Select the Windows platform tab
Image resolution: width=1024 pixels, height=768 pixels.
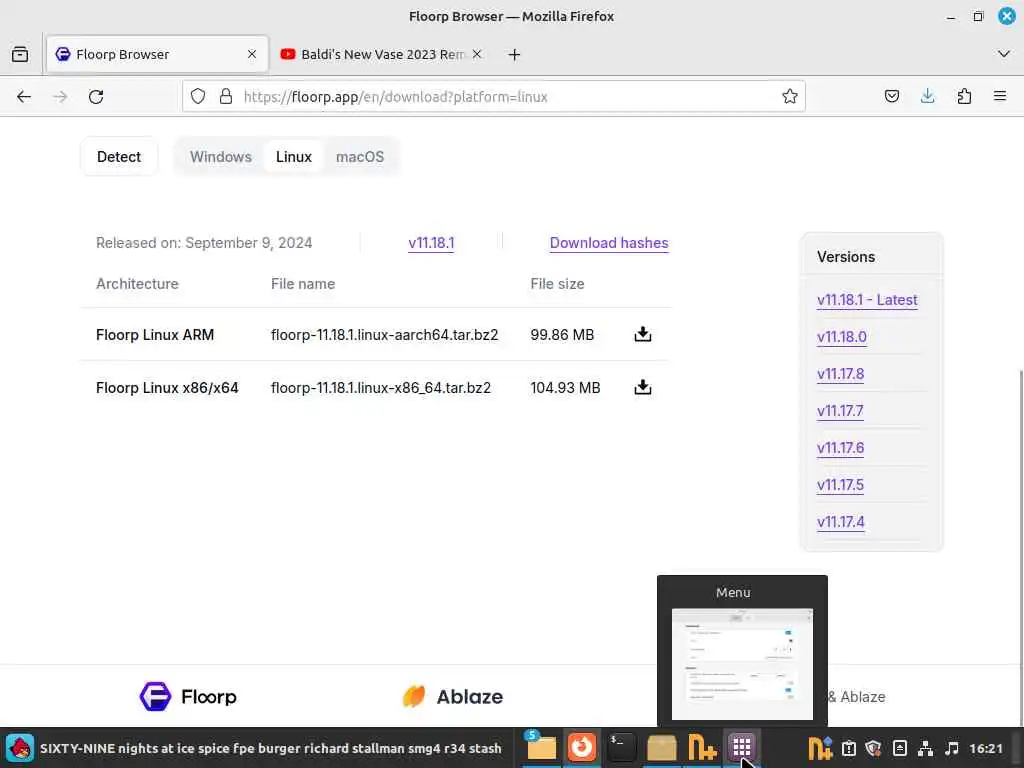click(x=221, y=157)
